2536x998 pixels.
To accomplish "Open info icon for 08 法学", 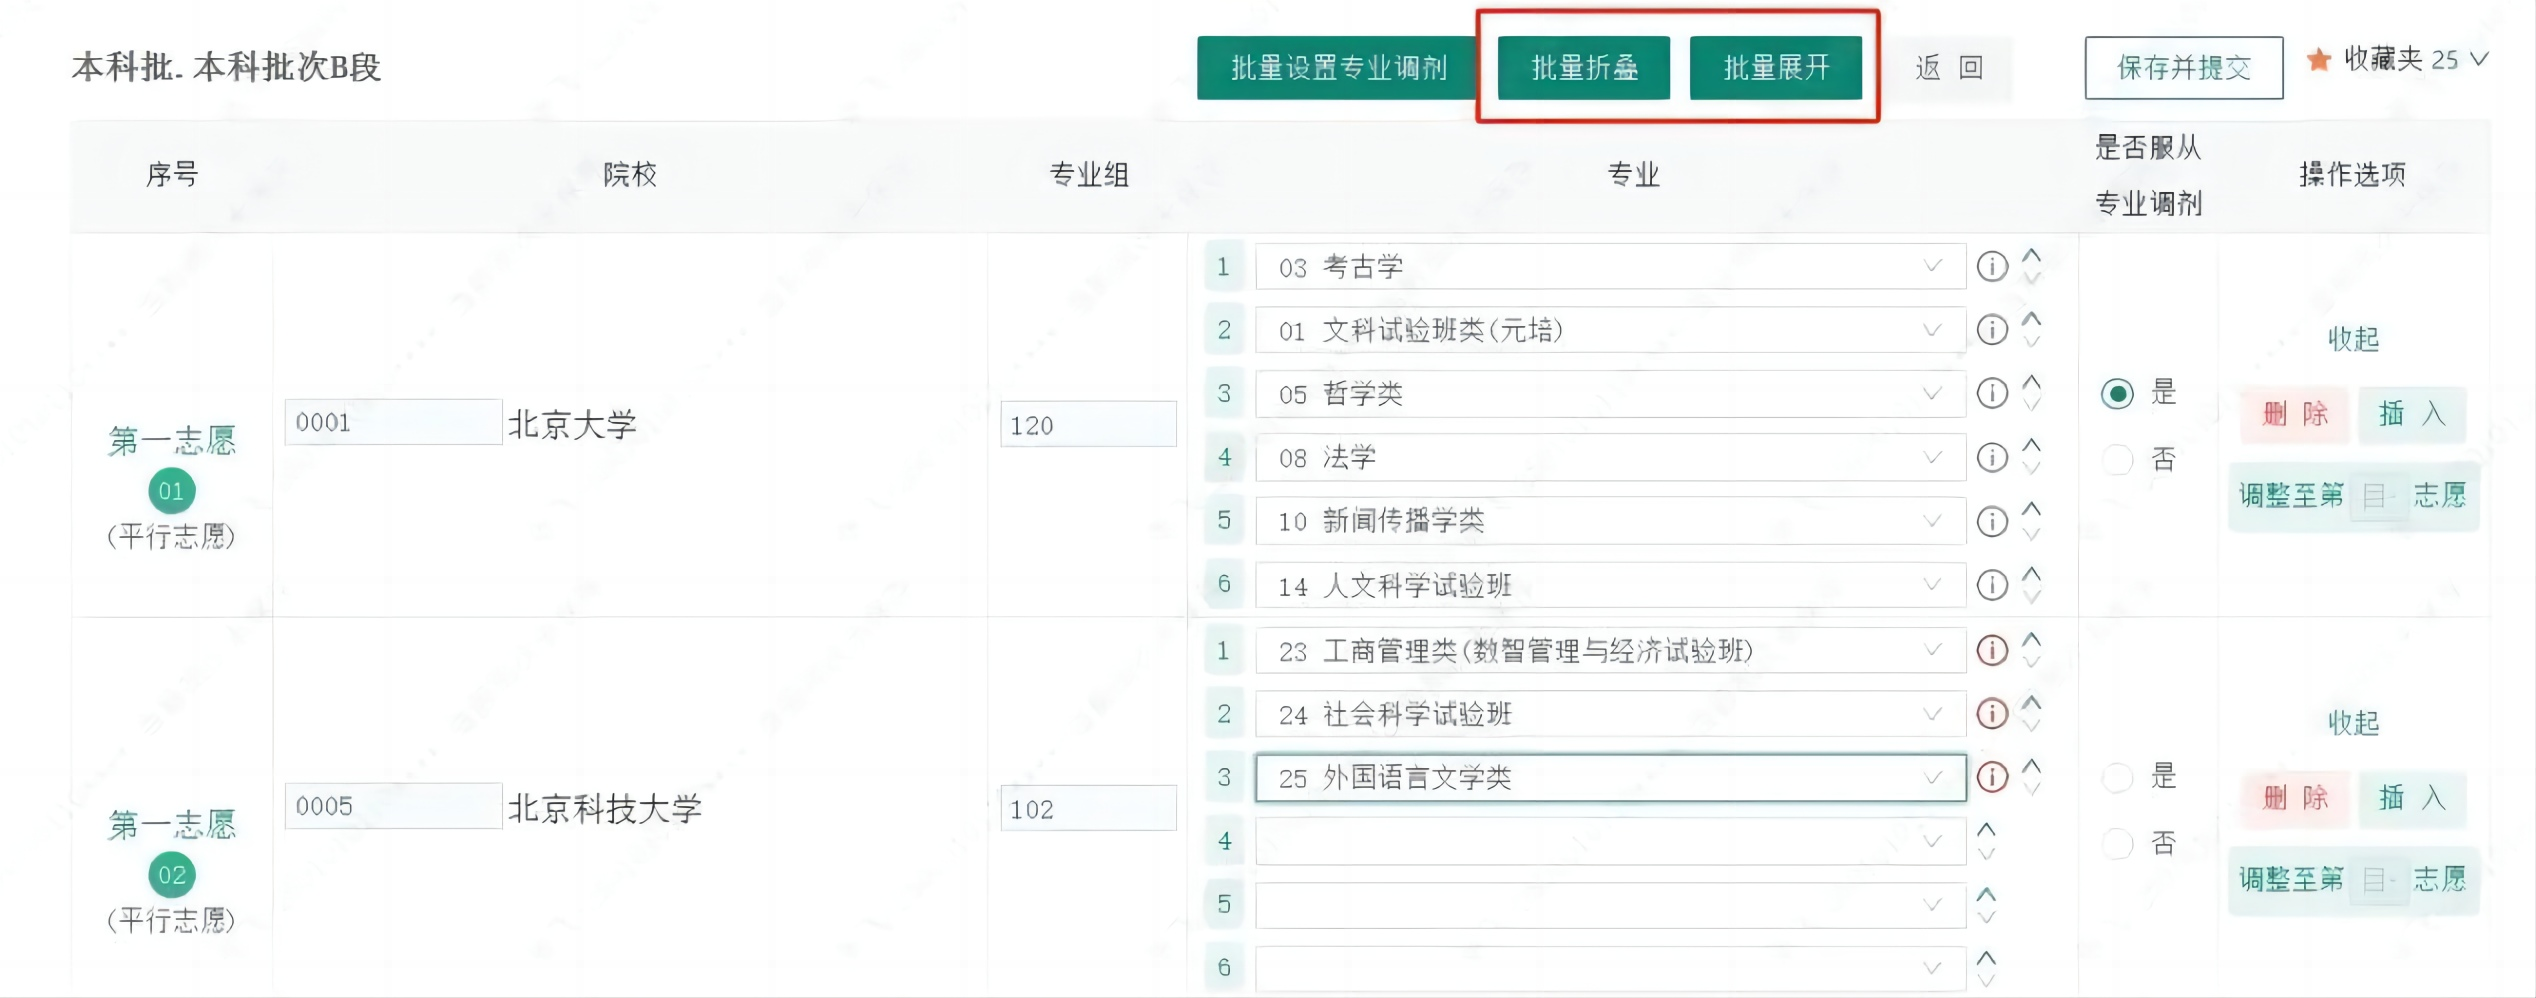I will [x=1992, y=458].
